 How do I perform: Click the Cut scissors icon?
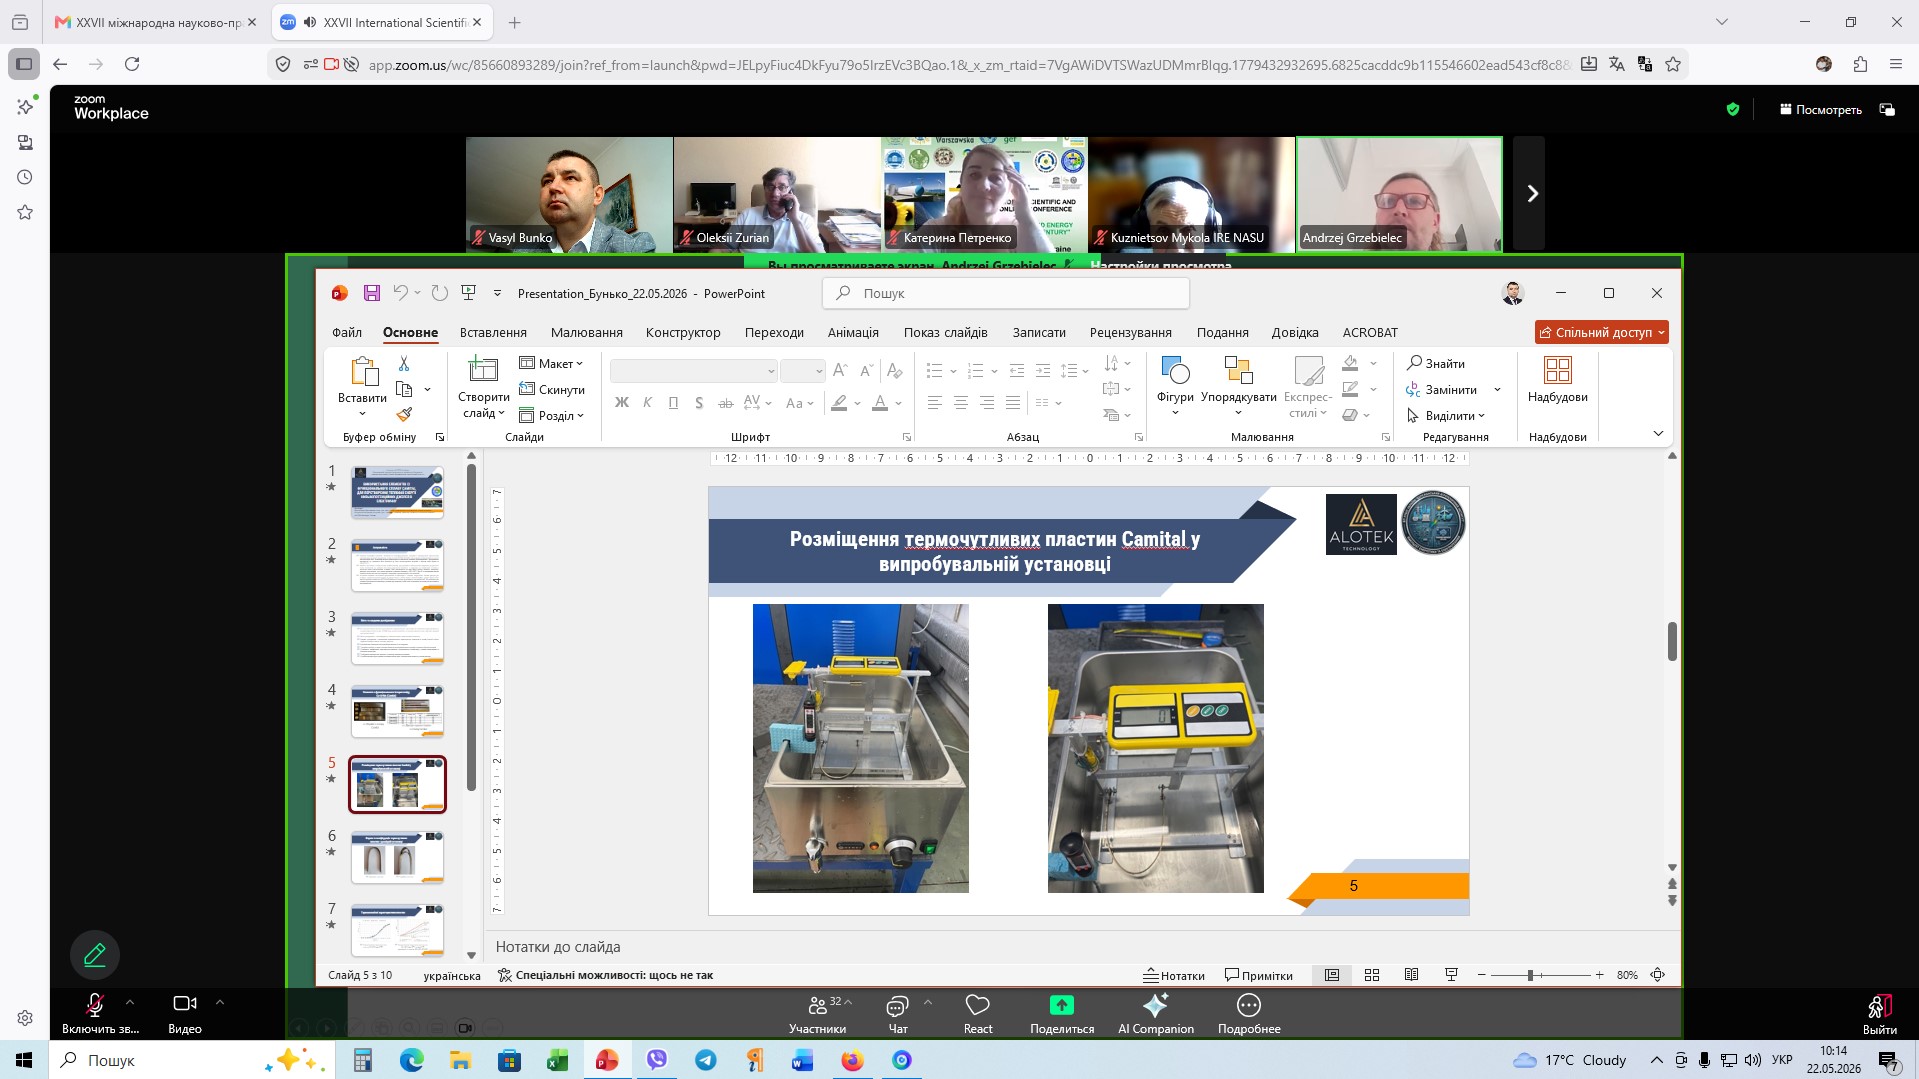click(404, 363)
